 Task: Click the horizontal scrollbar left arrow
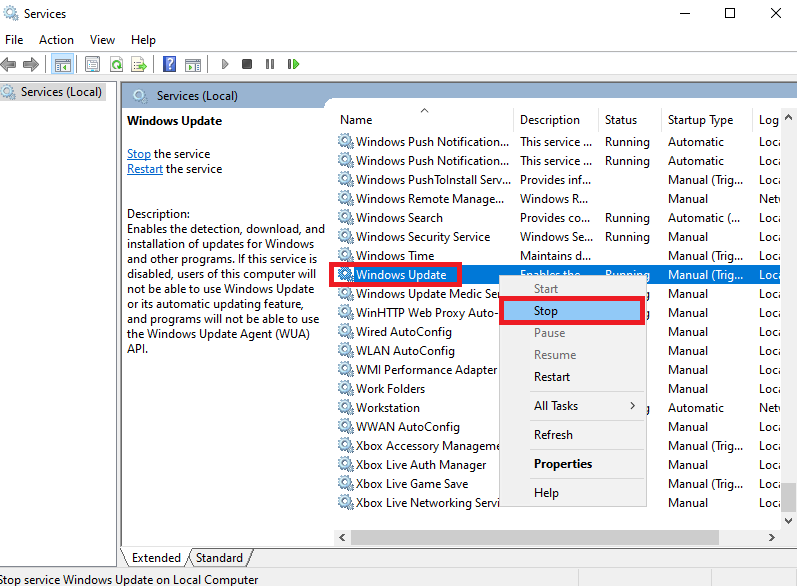tap(342, 537)
